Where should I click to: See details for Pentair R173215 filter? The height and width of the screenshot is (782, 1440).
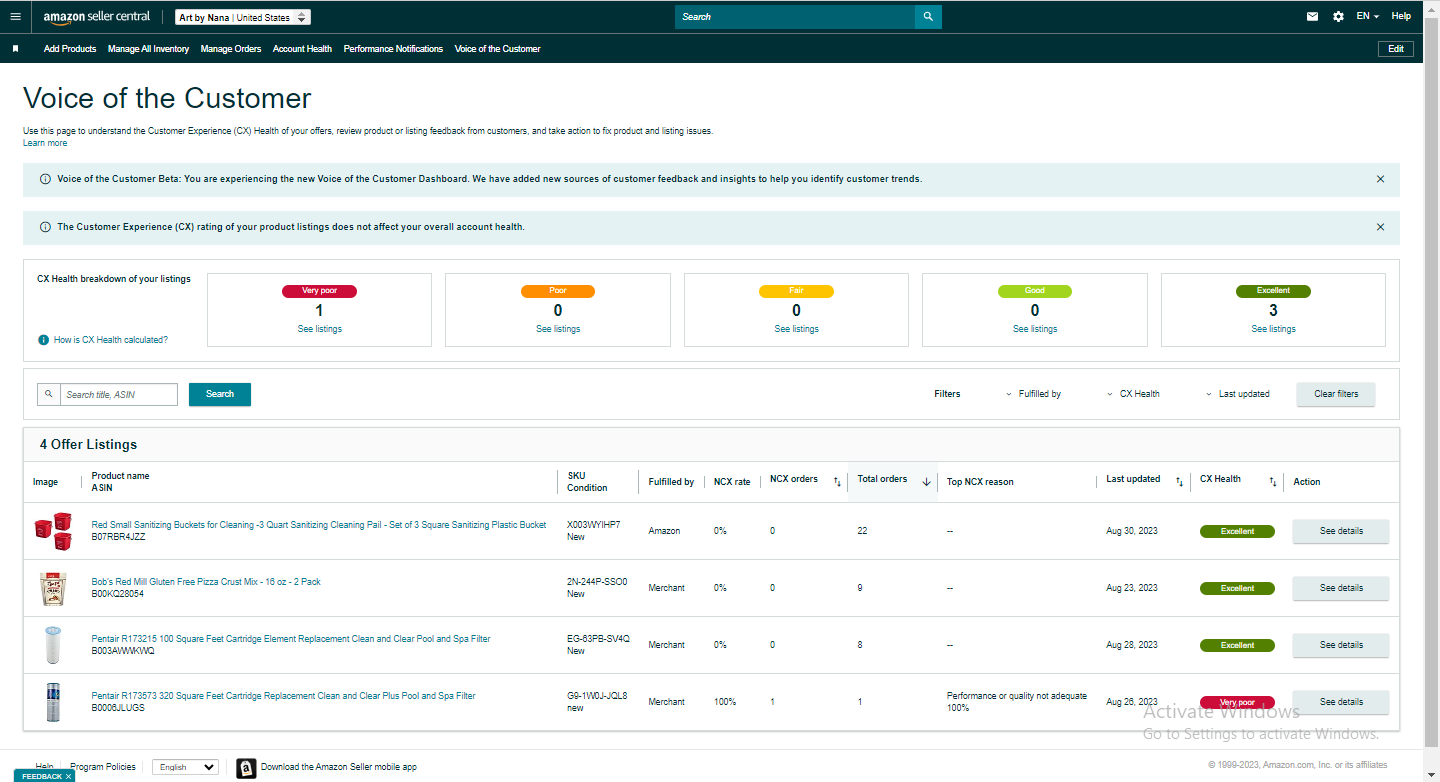[x=1341, y=645]
